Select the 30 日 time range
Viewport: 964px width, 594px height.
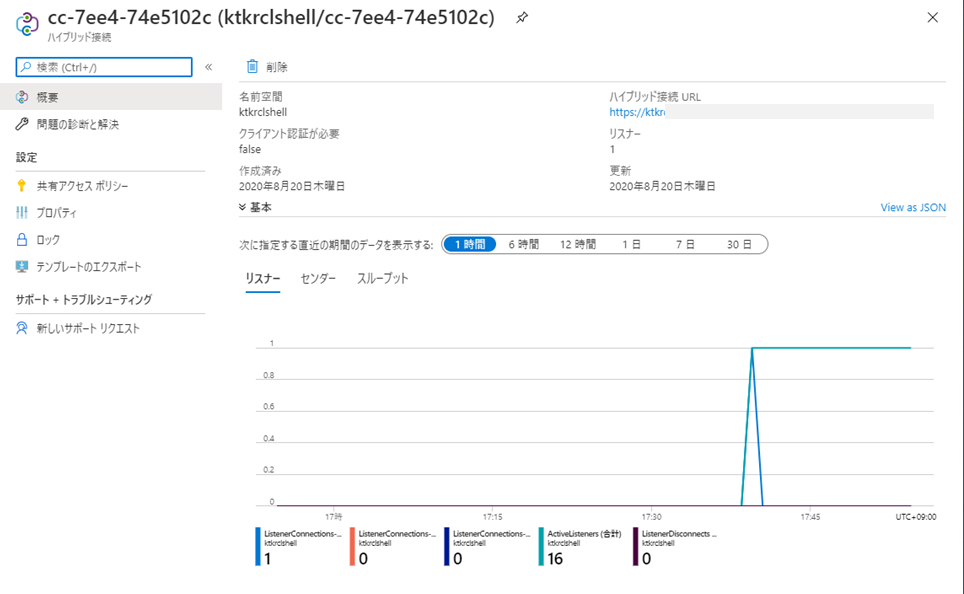point(739,244)
